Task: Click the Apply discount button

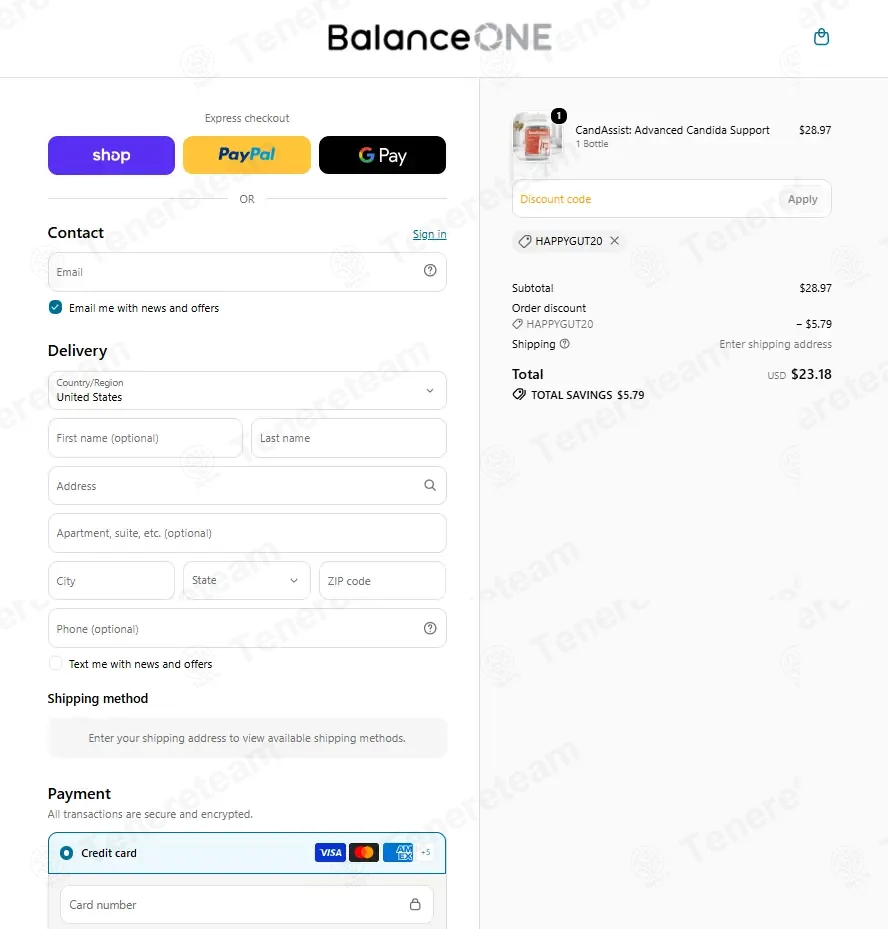Action: (803, 199)
